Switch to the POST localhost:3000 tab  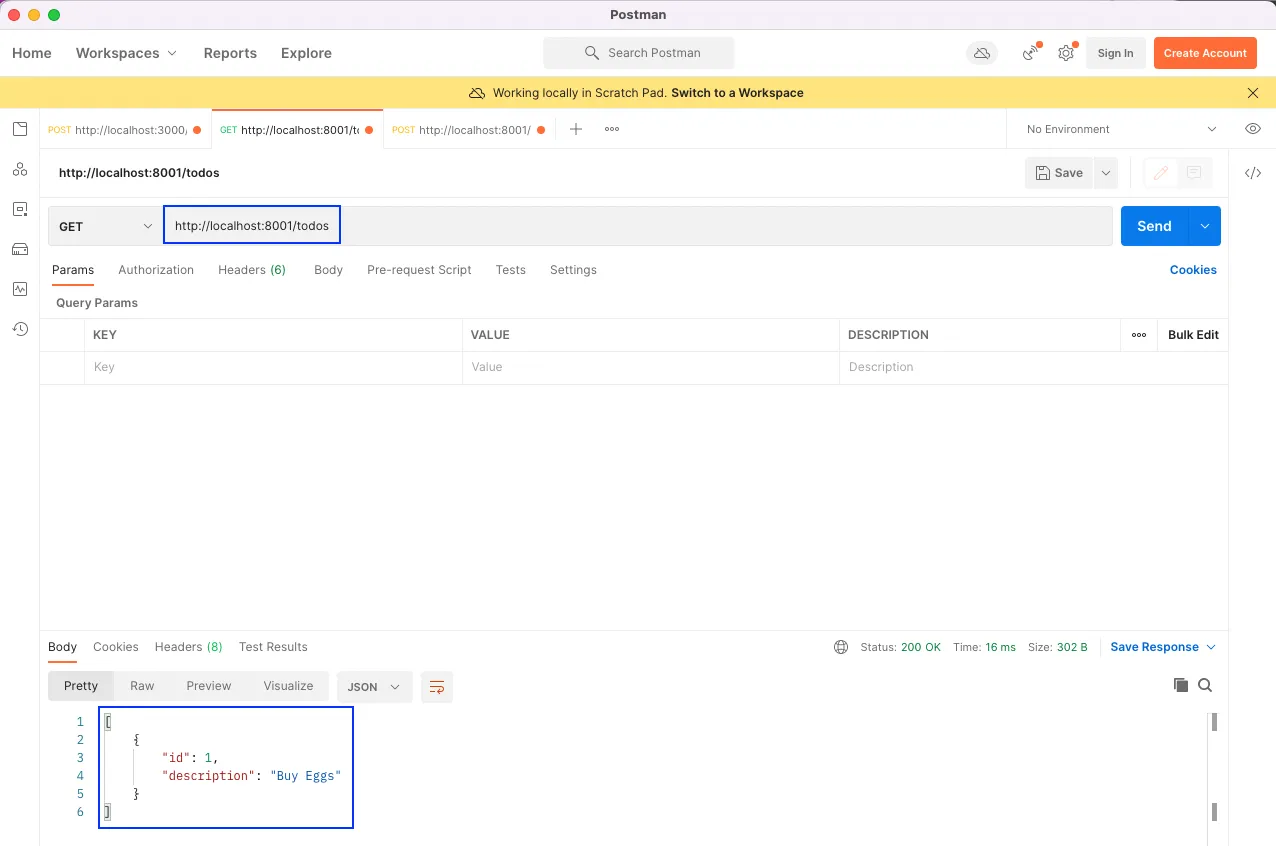pyautogui.click(x=125, y=130)
